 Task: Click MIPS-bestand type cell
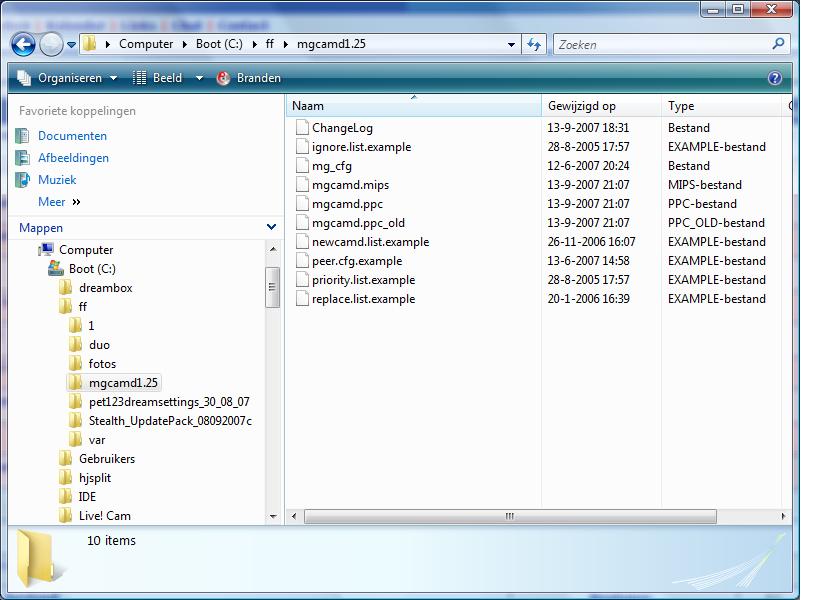click(x=704, y=185)
